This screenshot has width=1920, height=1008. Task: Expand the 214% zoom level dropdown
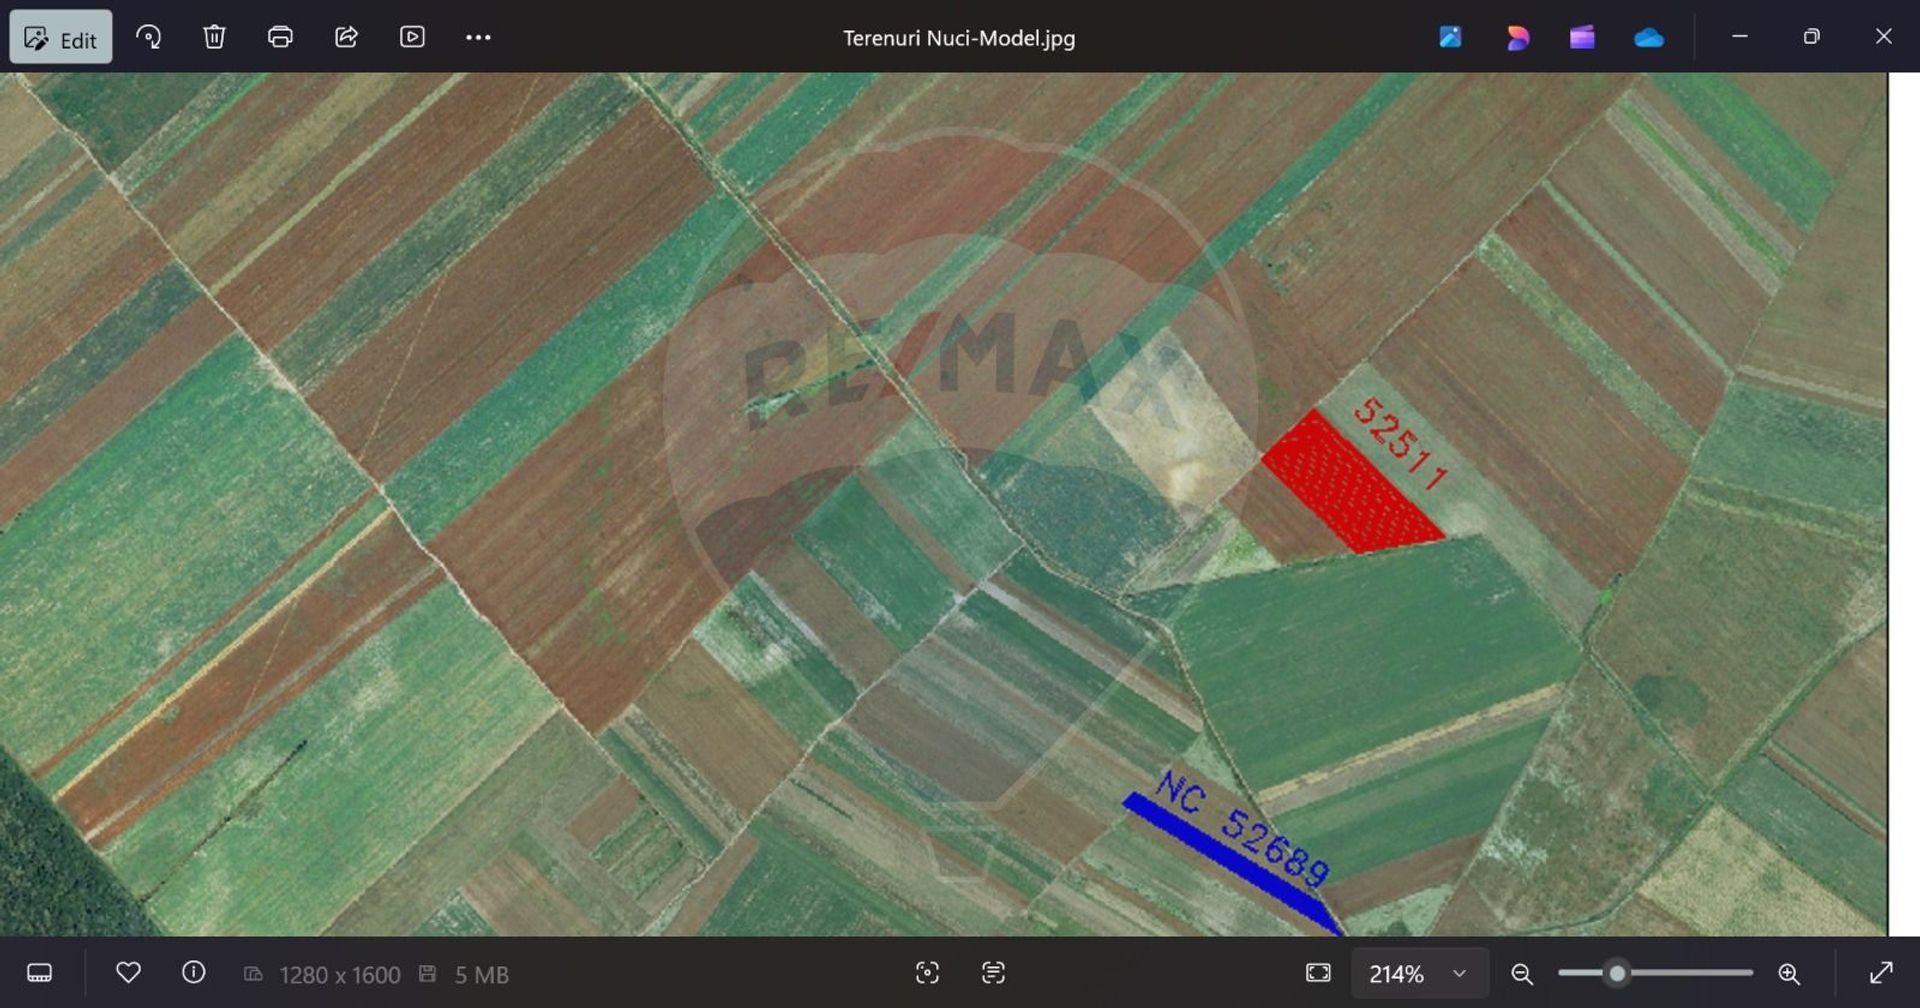(1459, 973)
